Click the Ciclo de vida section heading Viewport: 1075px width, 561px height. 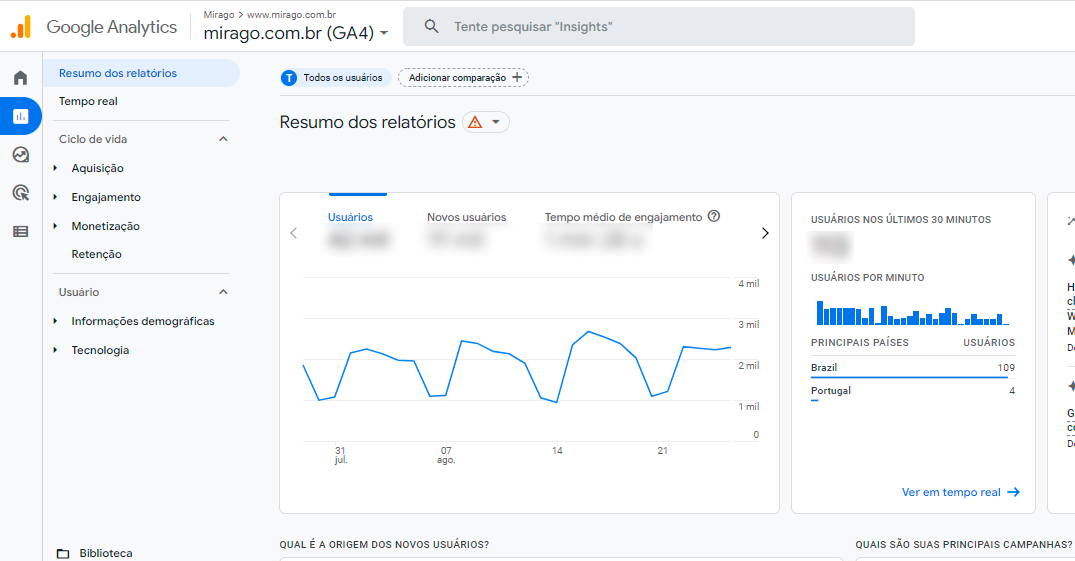(x=93, y=139)
